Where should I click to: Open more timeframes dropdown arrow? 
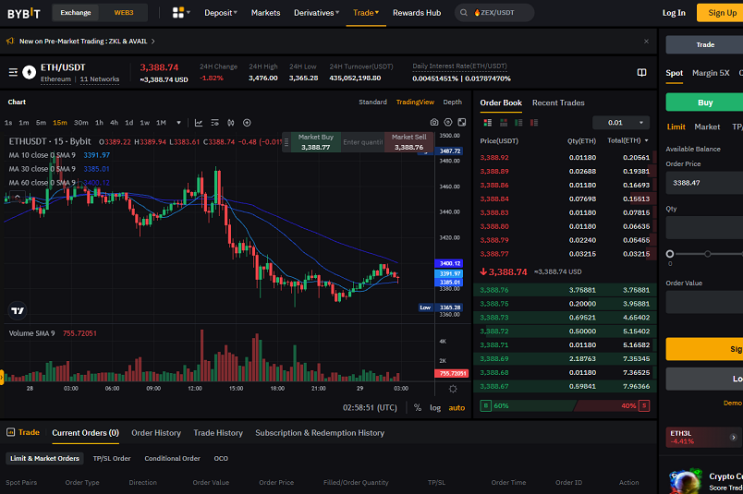point(179,123)
